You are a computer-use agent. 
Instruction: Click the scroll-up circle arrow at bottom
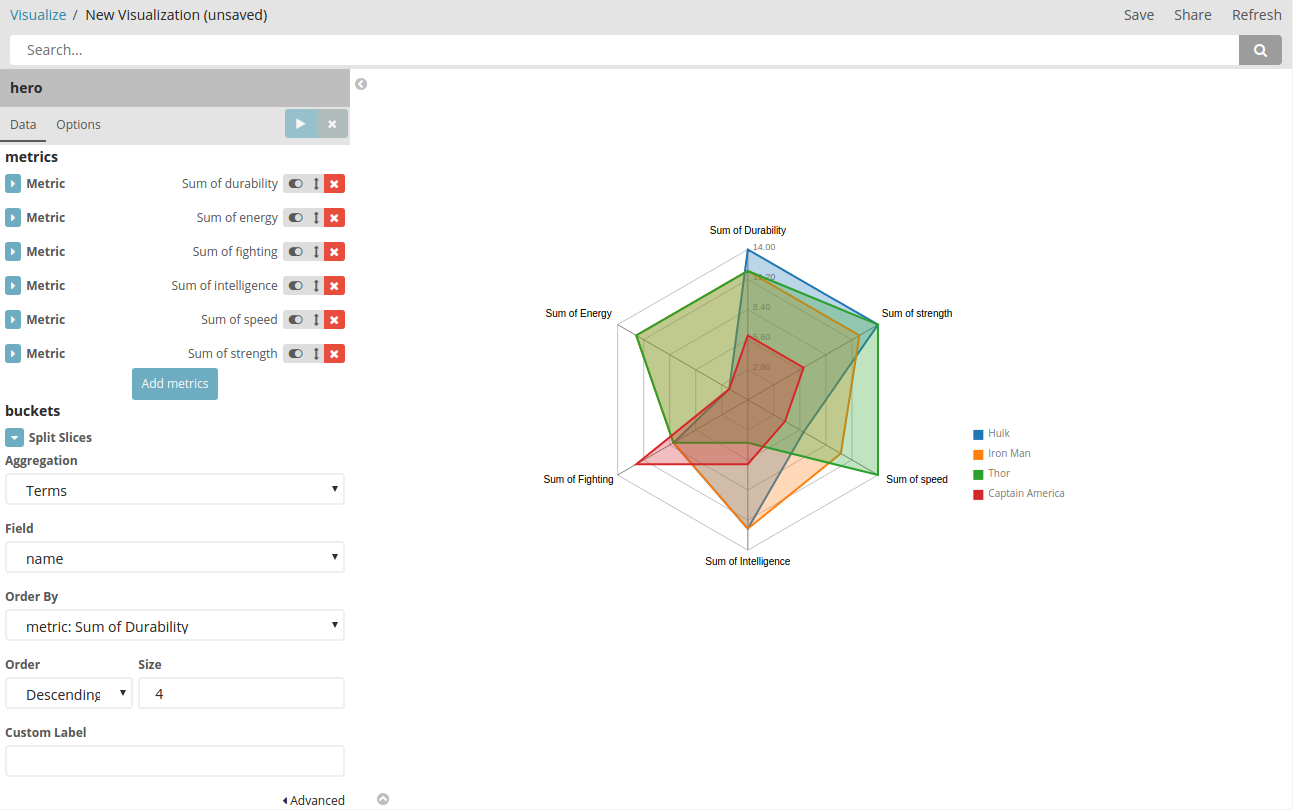tap(383, 799)
